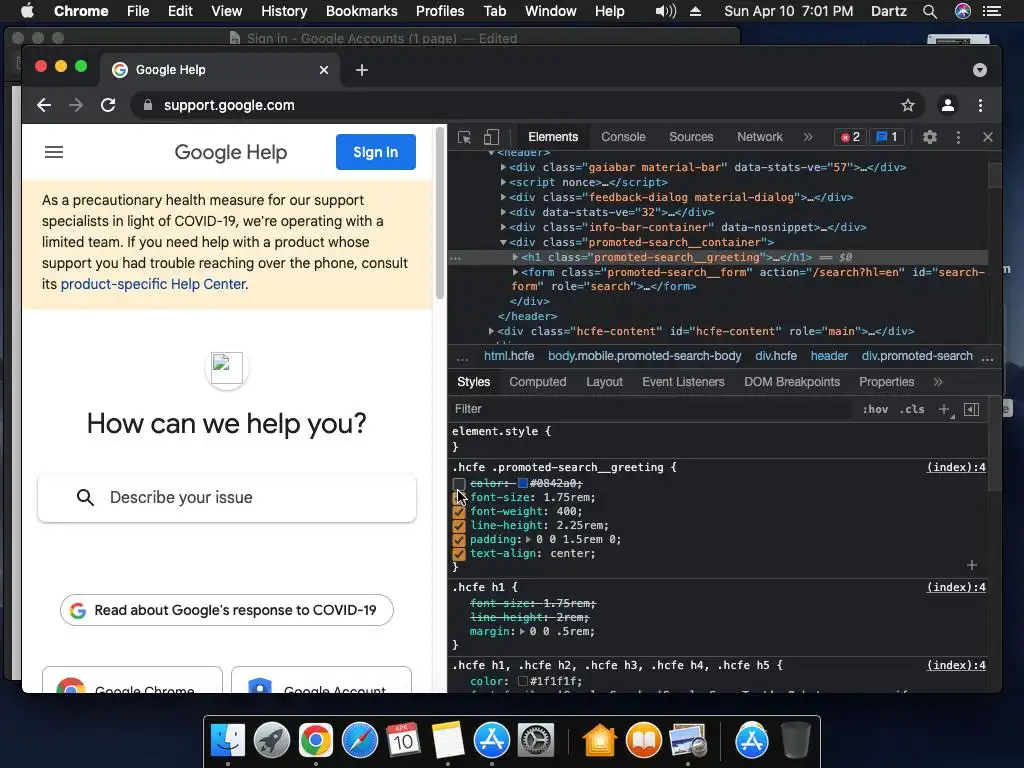View site info via the padlock icon
The height and width of the screenshot is (768, 1024).
click(148, 105)
